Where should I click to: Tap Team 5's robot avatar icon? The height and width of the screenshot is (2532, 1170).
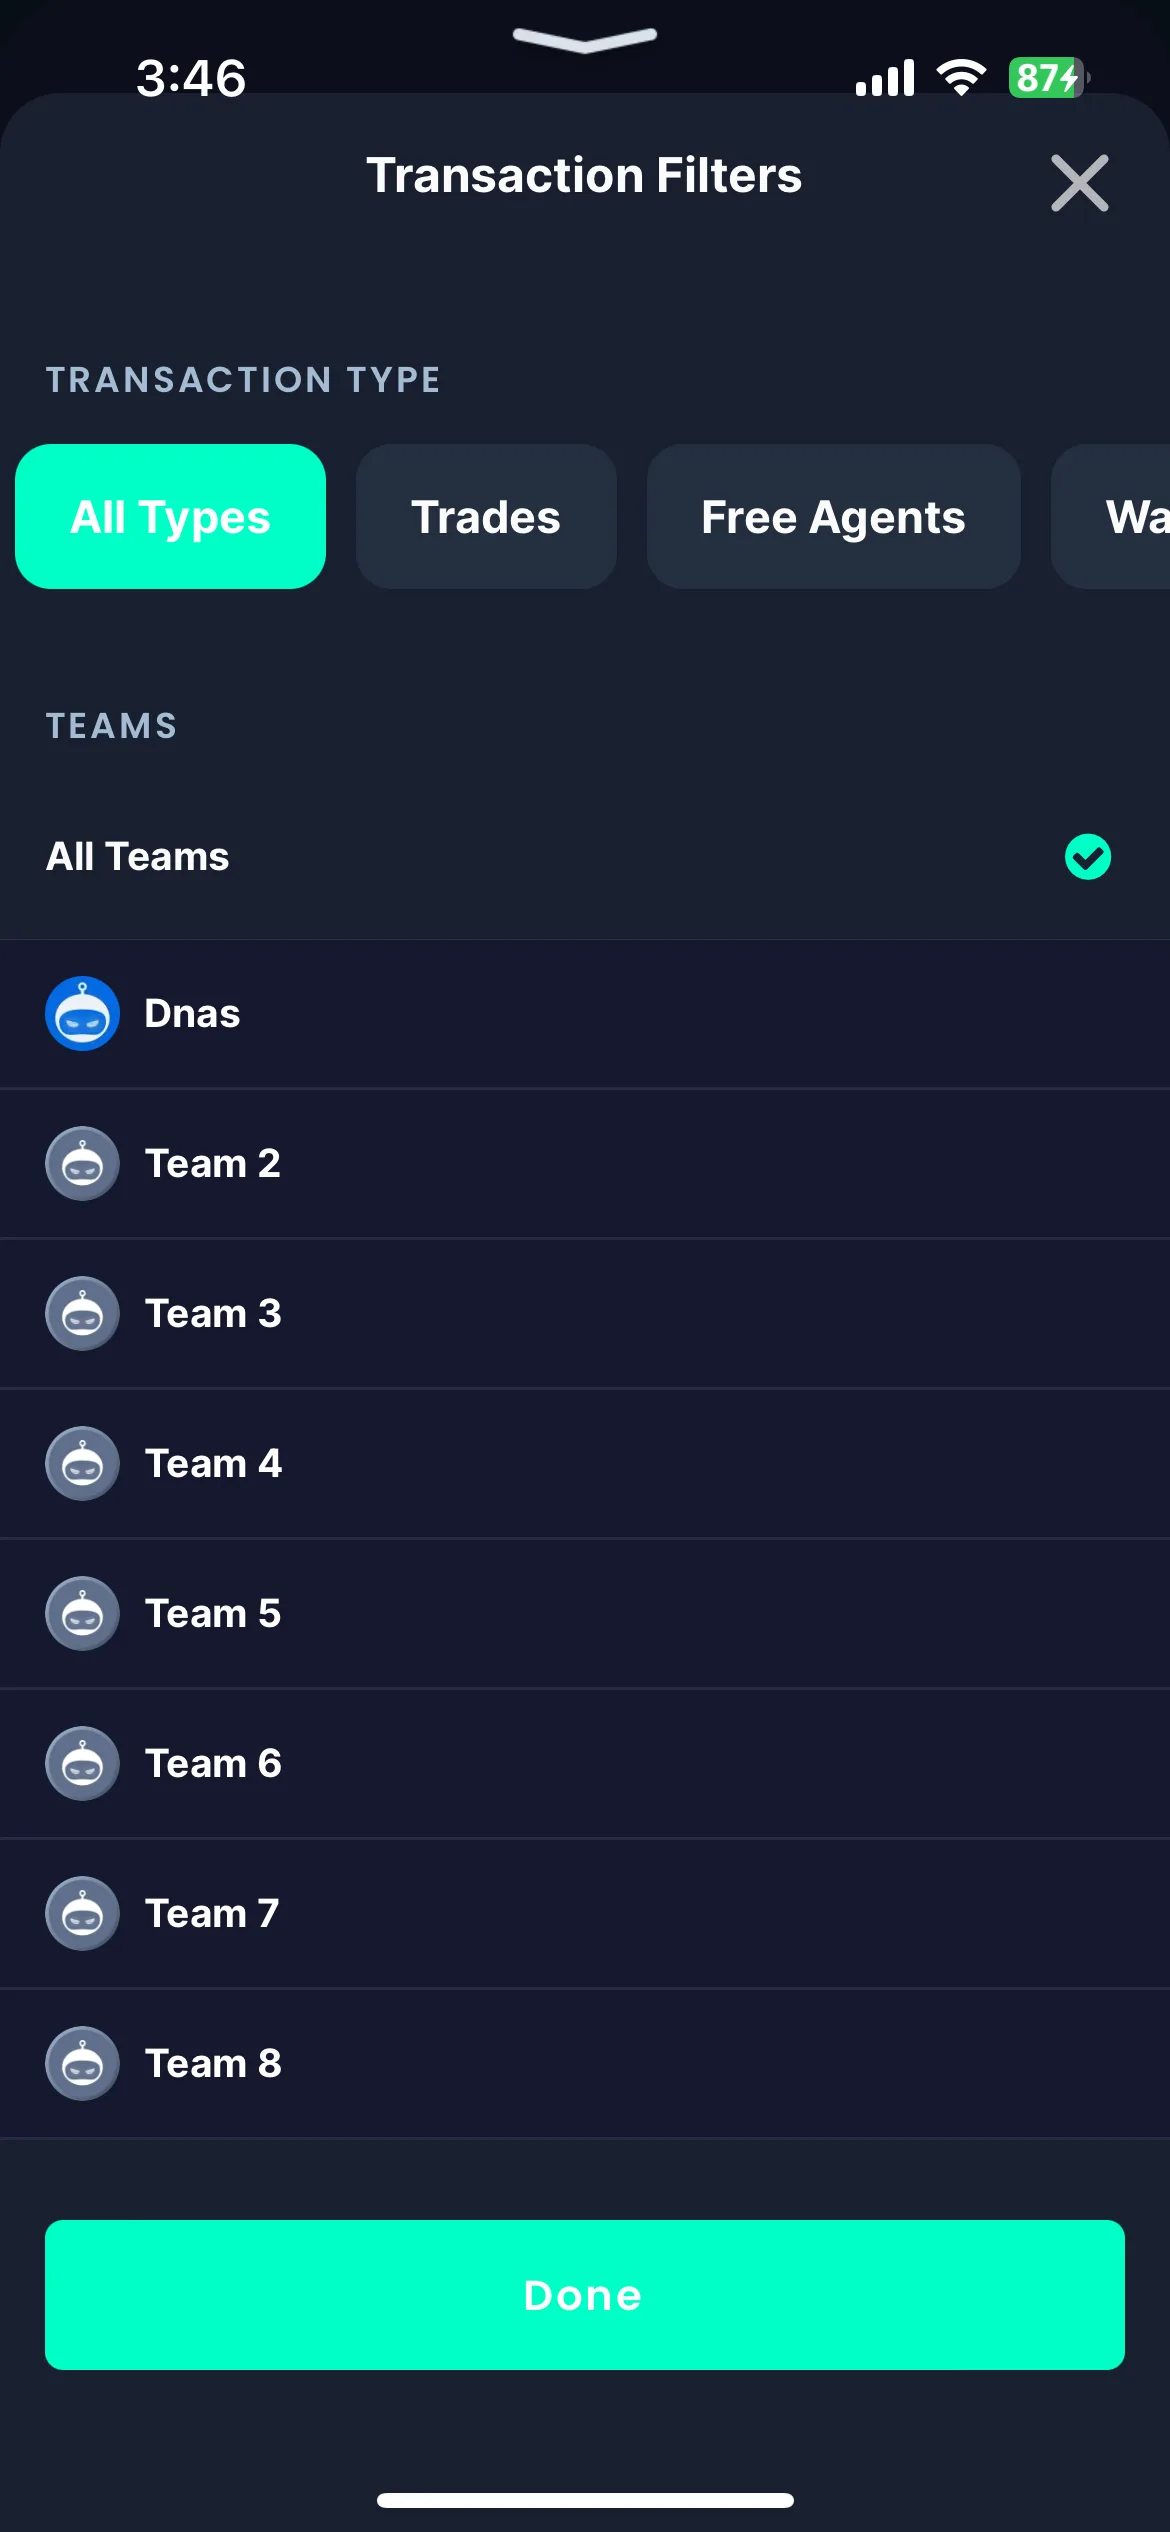pos(82,1613)
